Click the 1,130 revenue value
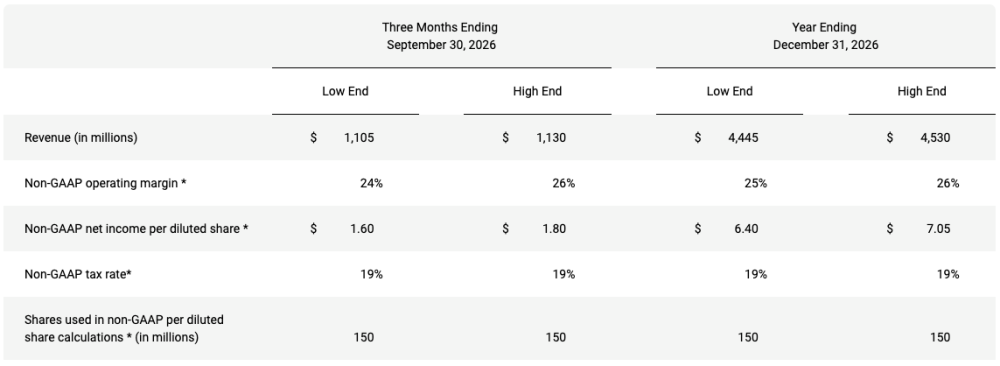The width and height of the screenshot is (1000, 366). tap(551, 138)
